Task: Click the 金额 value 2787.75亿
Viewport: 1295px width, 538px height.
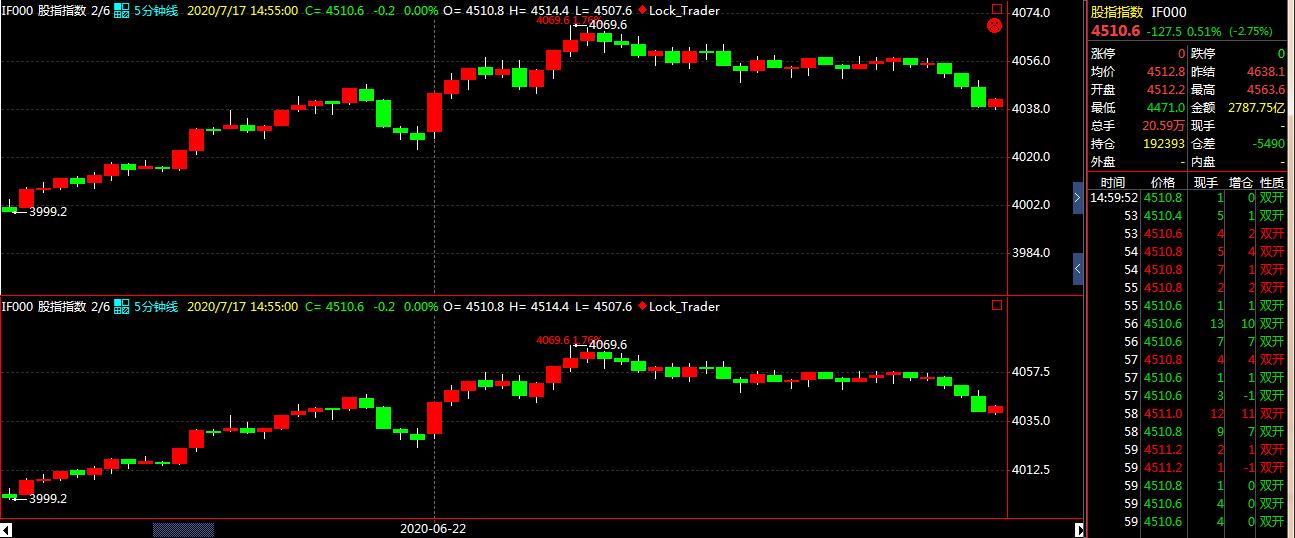Action: [1258, 108]
